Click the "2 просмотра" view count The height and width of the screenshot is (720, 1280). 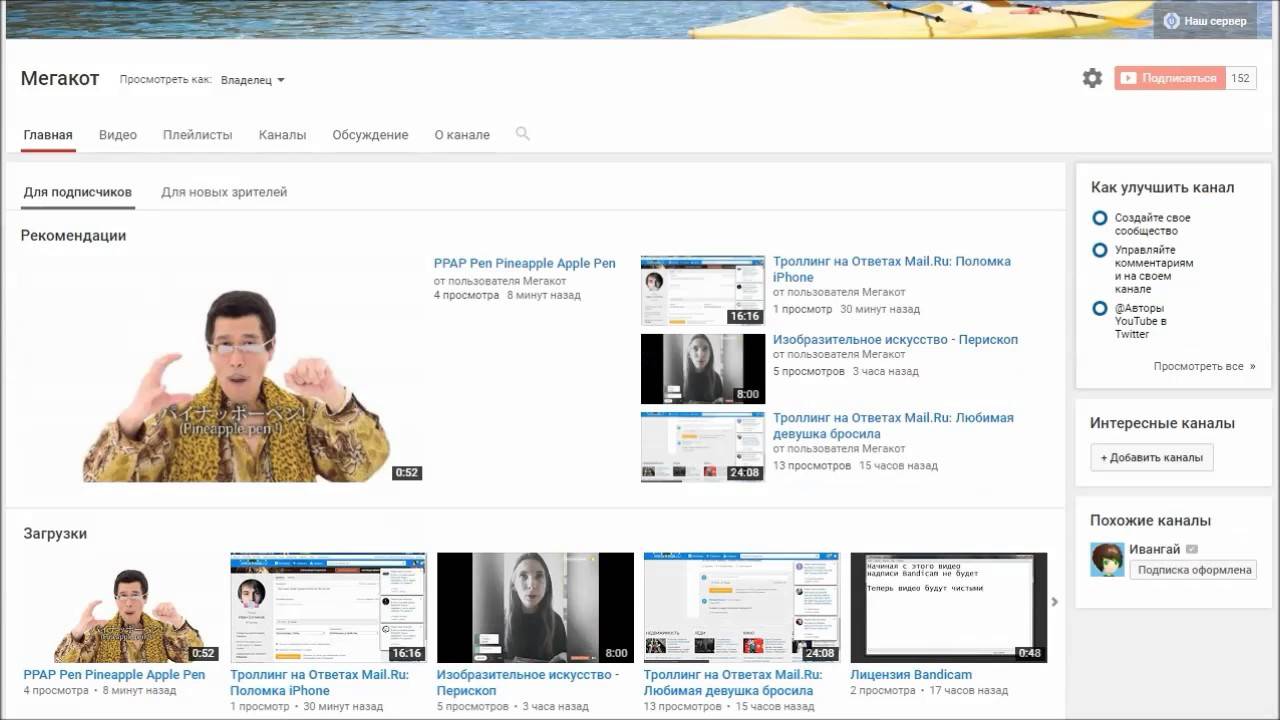[884, 691]
